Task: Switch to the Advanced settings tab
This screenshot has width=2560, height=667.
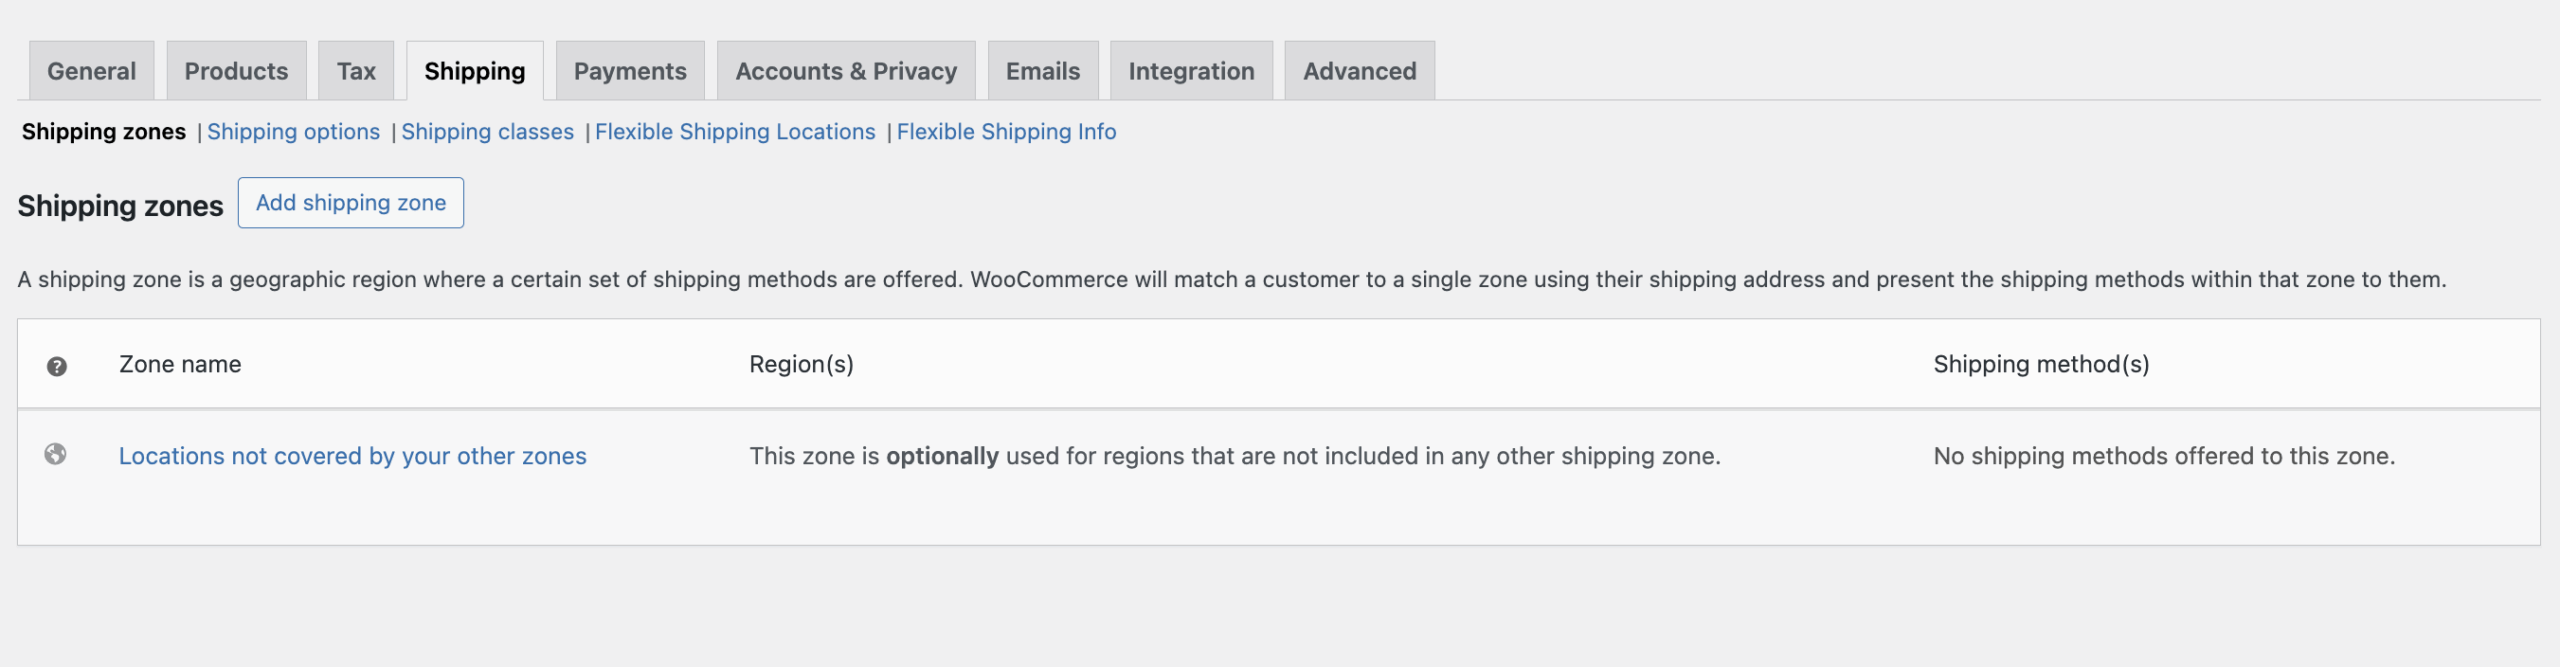Action: coord(1359,70)
